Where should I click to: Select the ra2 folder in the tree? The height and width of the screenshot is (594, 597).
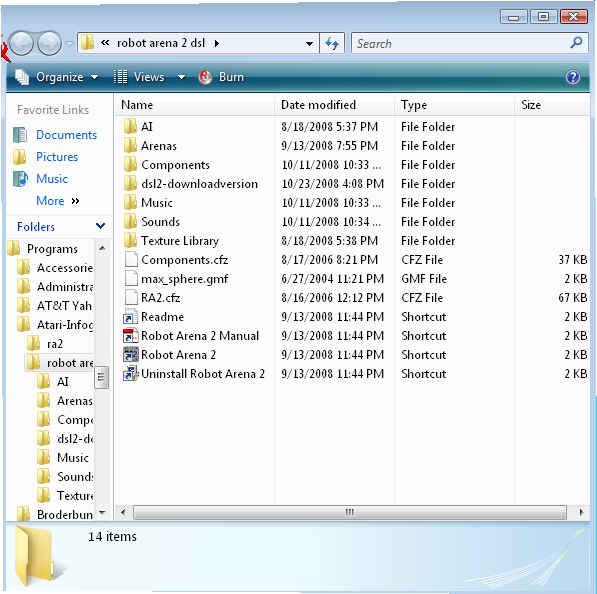(x=45, y=344)
